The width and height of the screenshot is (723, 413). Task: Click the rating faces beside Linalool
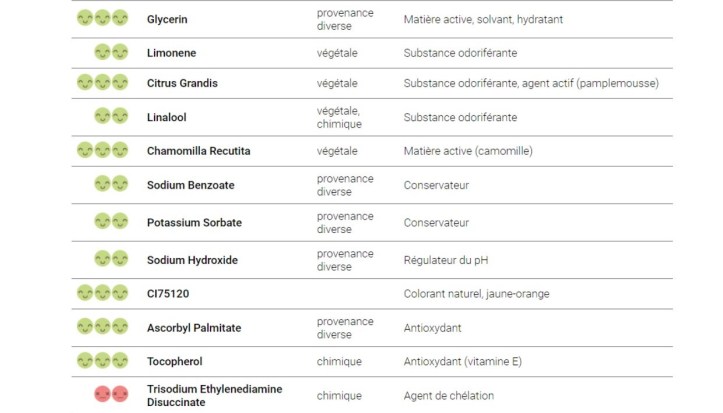(111, 117)
